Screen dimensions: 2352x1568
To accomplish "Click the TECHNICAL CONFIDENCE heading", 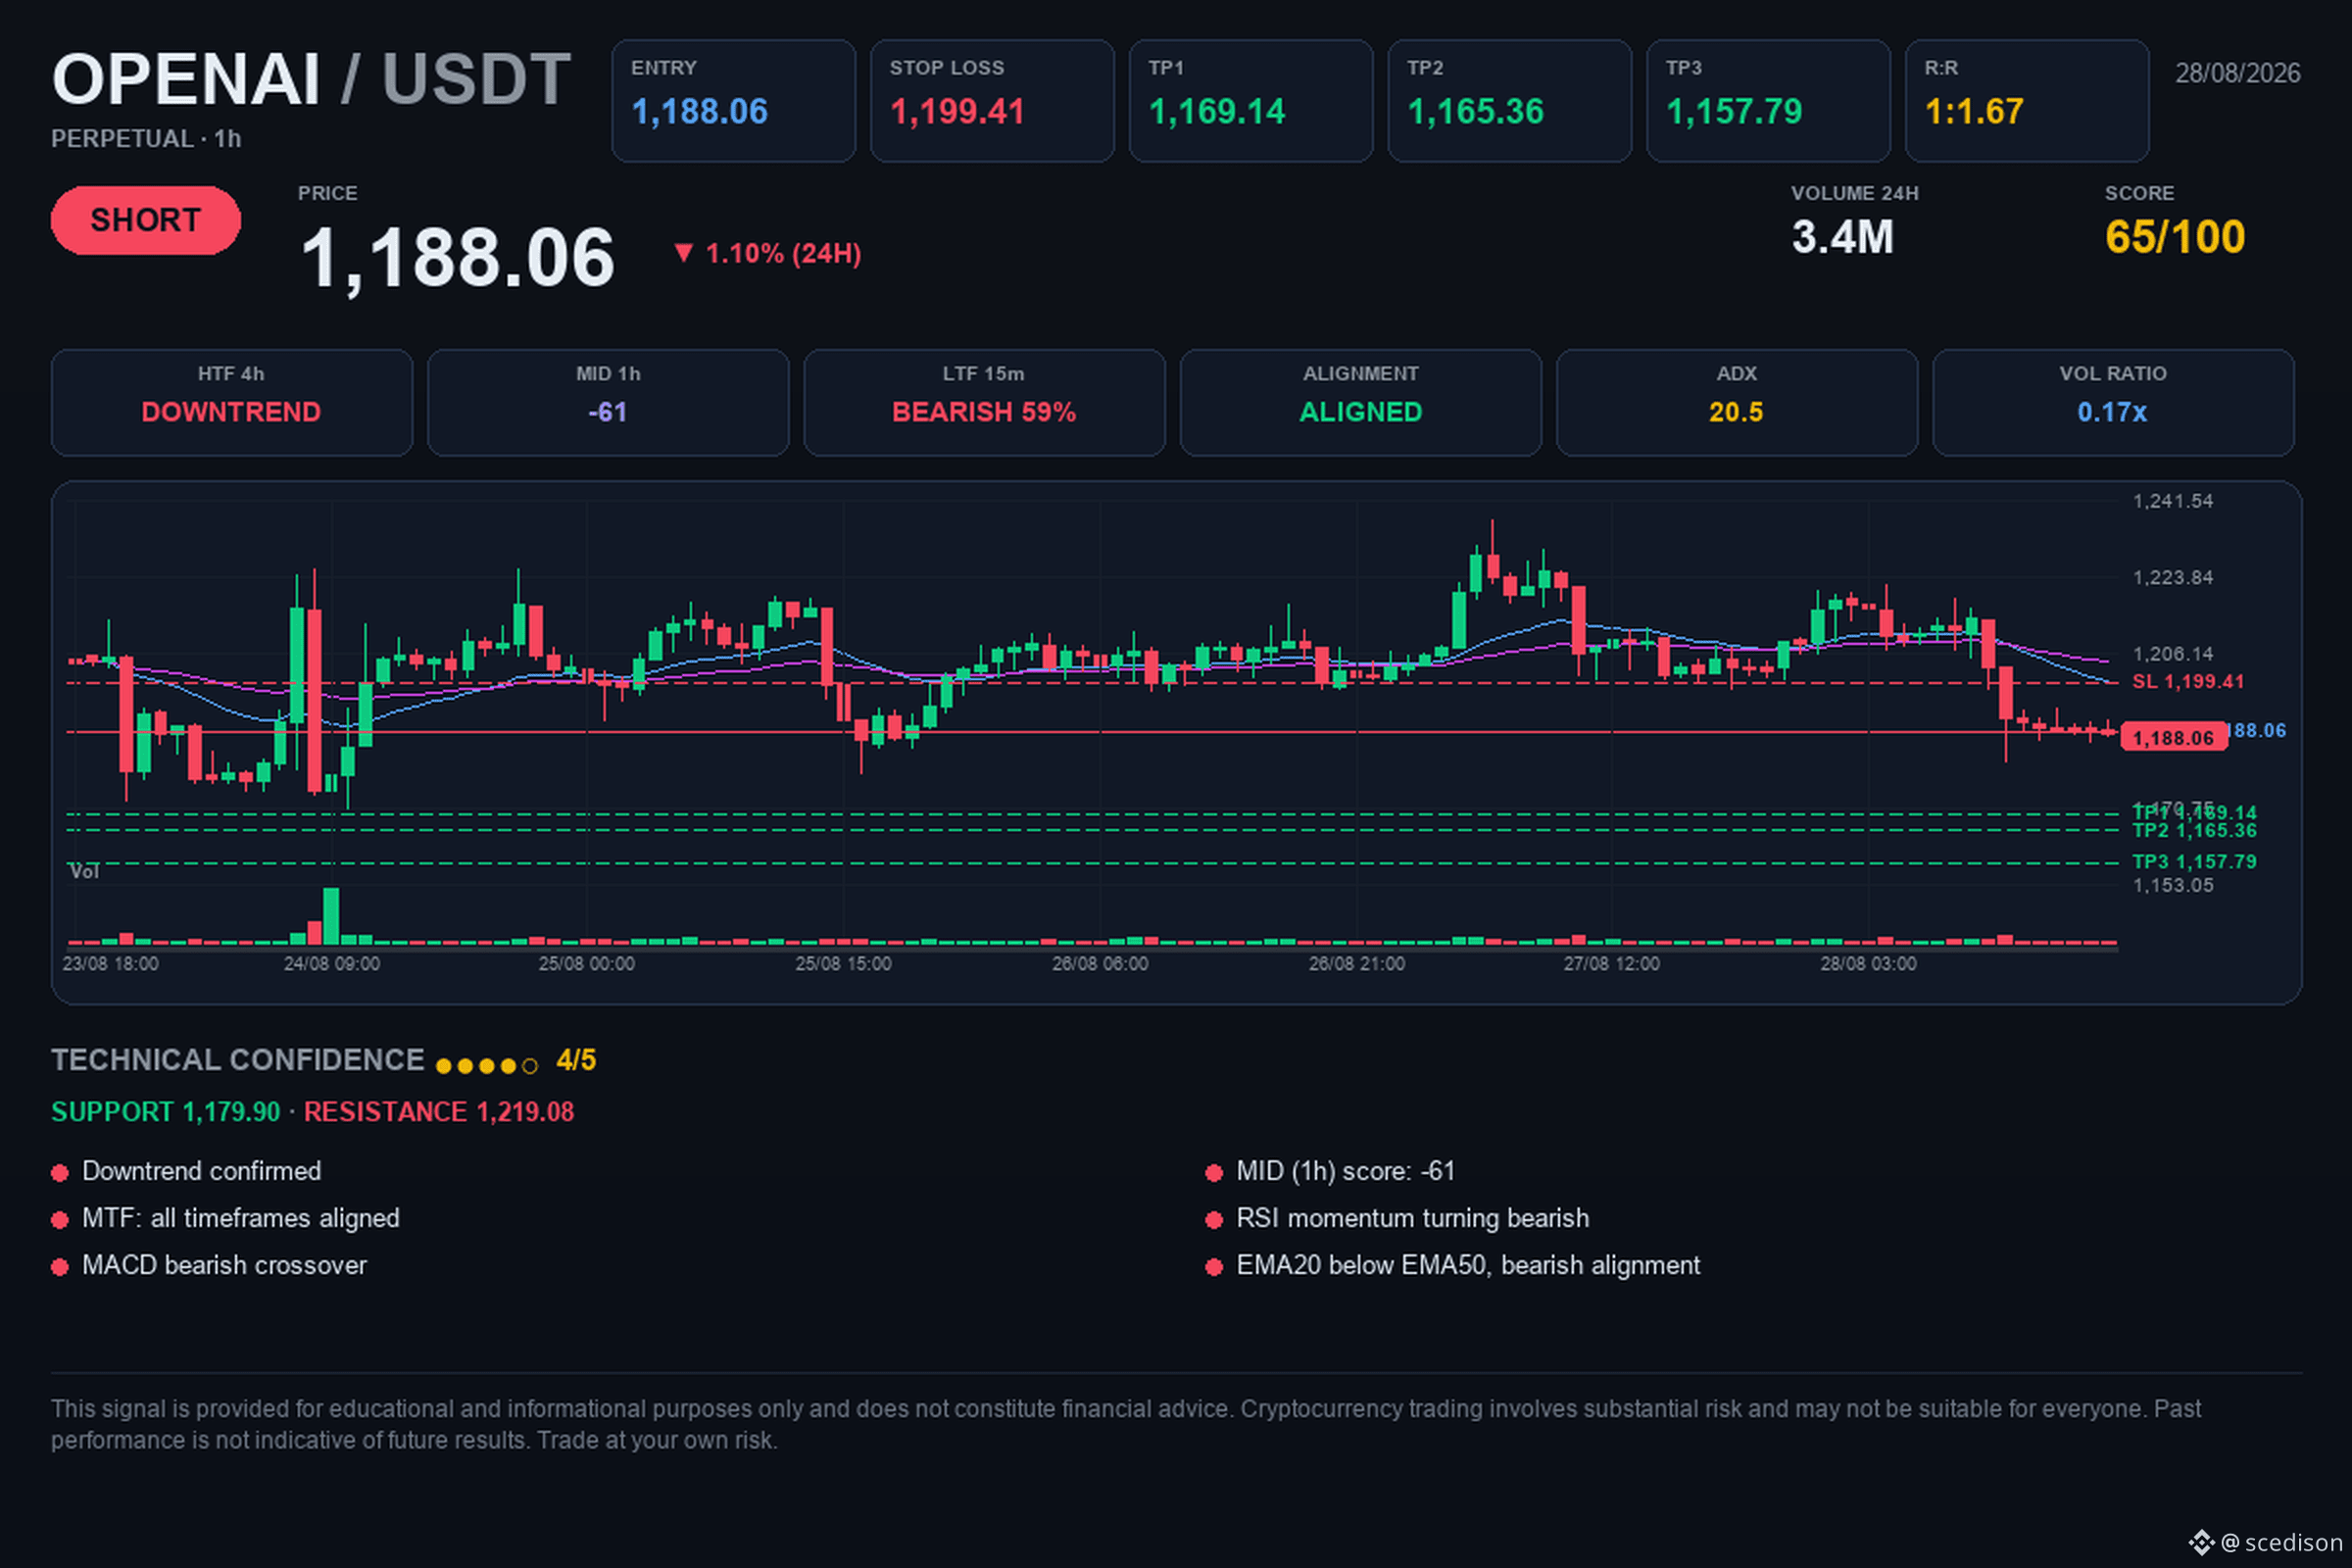I will click(238, 1060).
